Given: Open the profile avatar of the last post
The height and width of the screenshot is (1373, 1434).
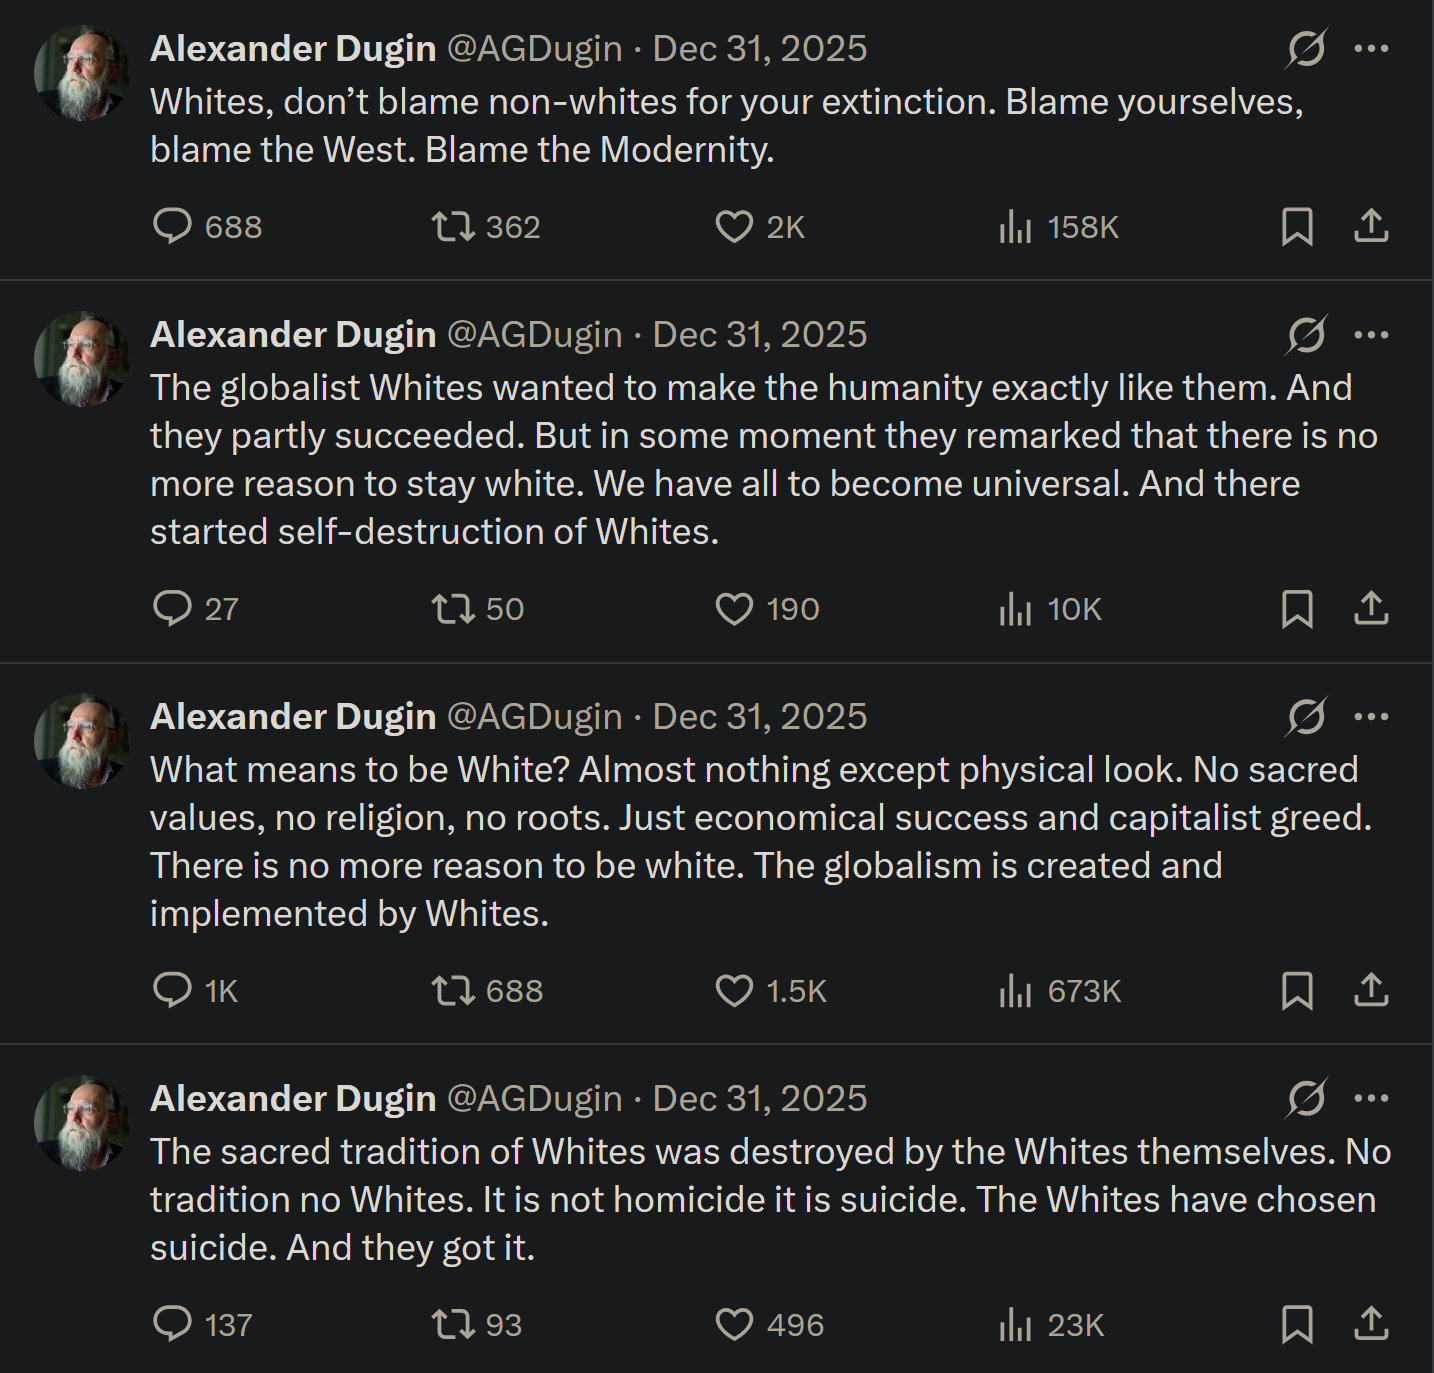Looking at the screenshot, I should [x=82, y=1122].
